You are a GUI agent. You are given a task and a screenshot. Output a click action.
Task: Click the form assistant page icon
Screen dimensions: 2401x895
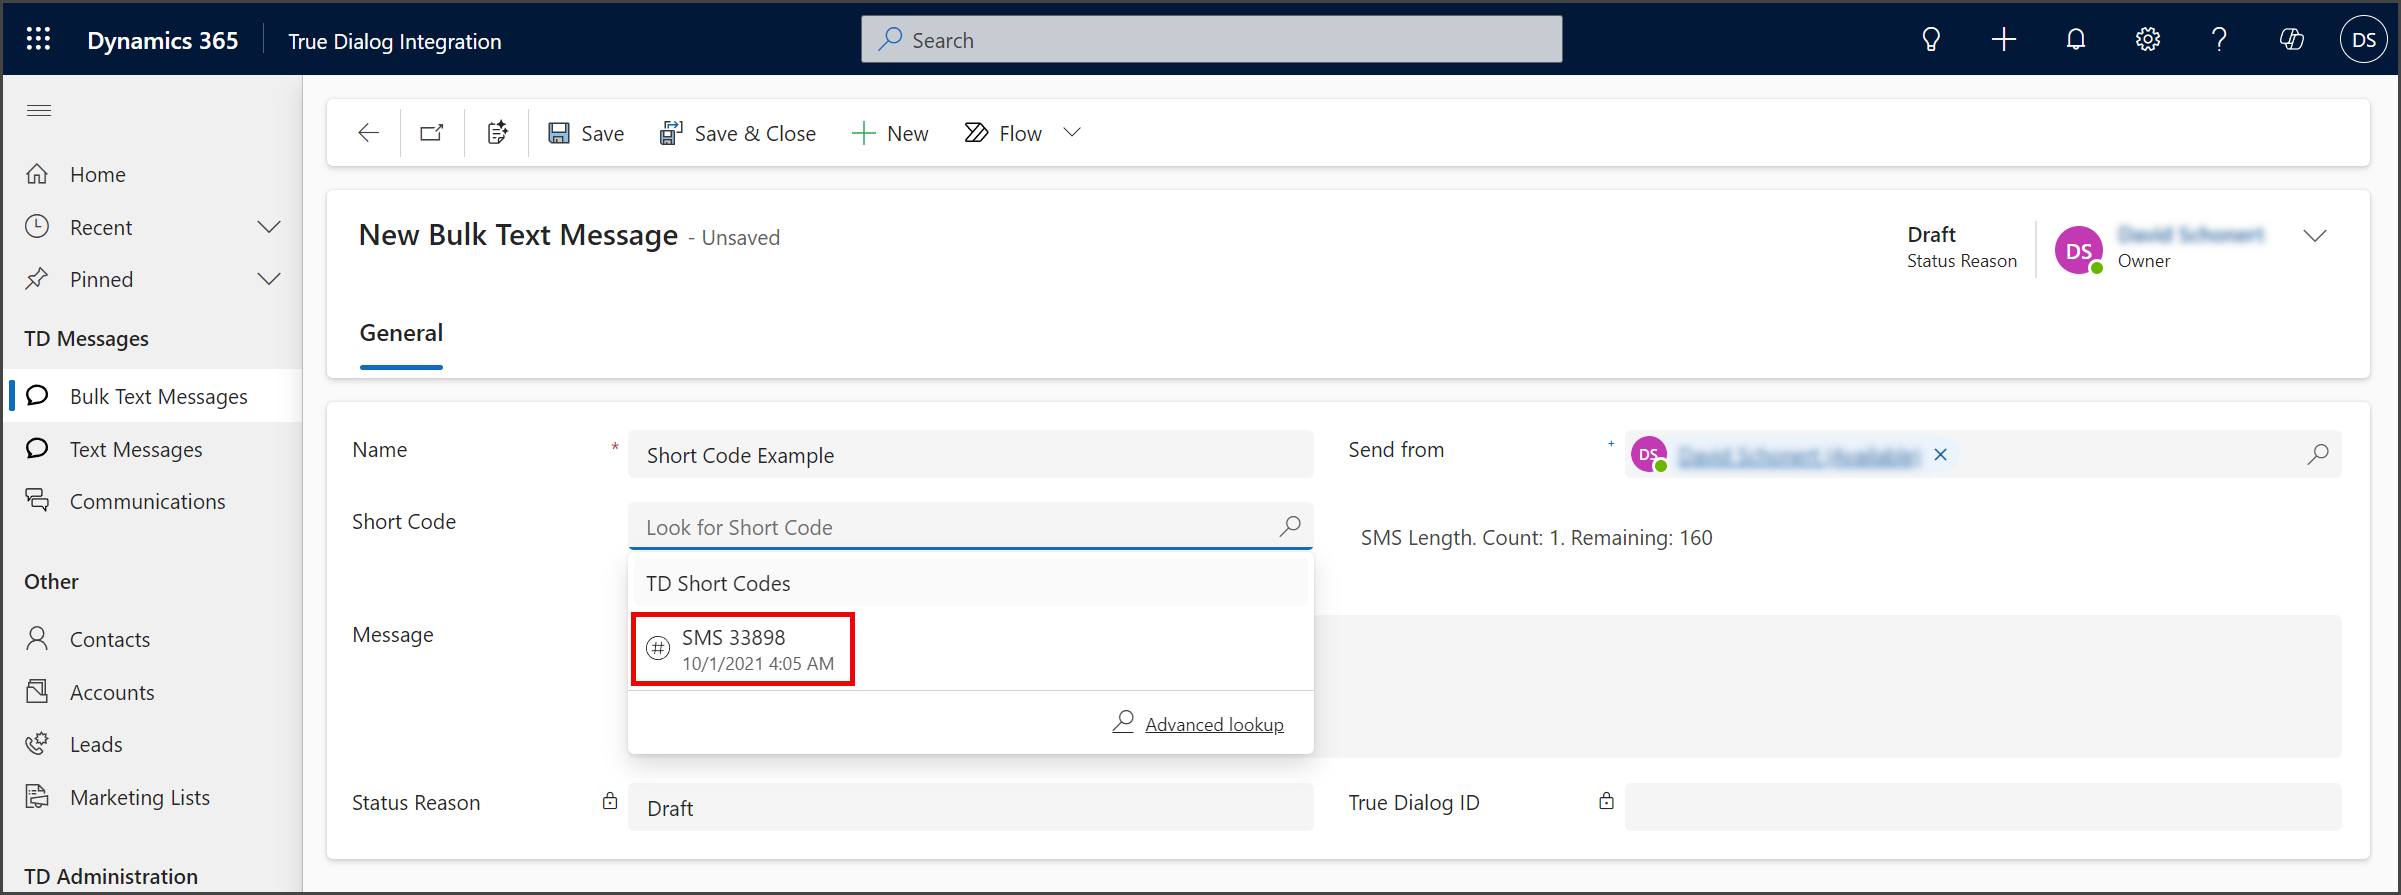pos(497,133)
